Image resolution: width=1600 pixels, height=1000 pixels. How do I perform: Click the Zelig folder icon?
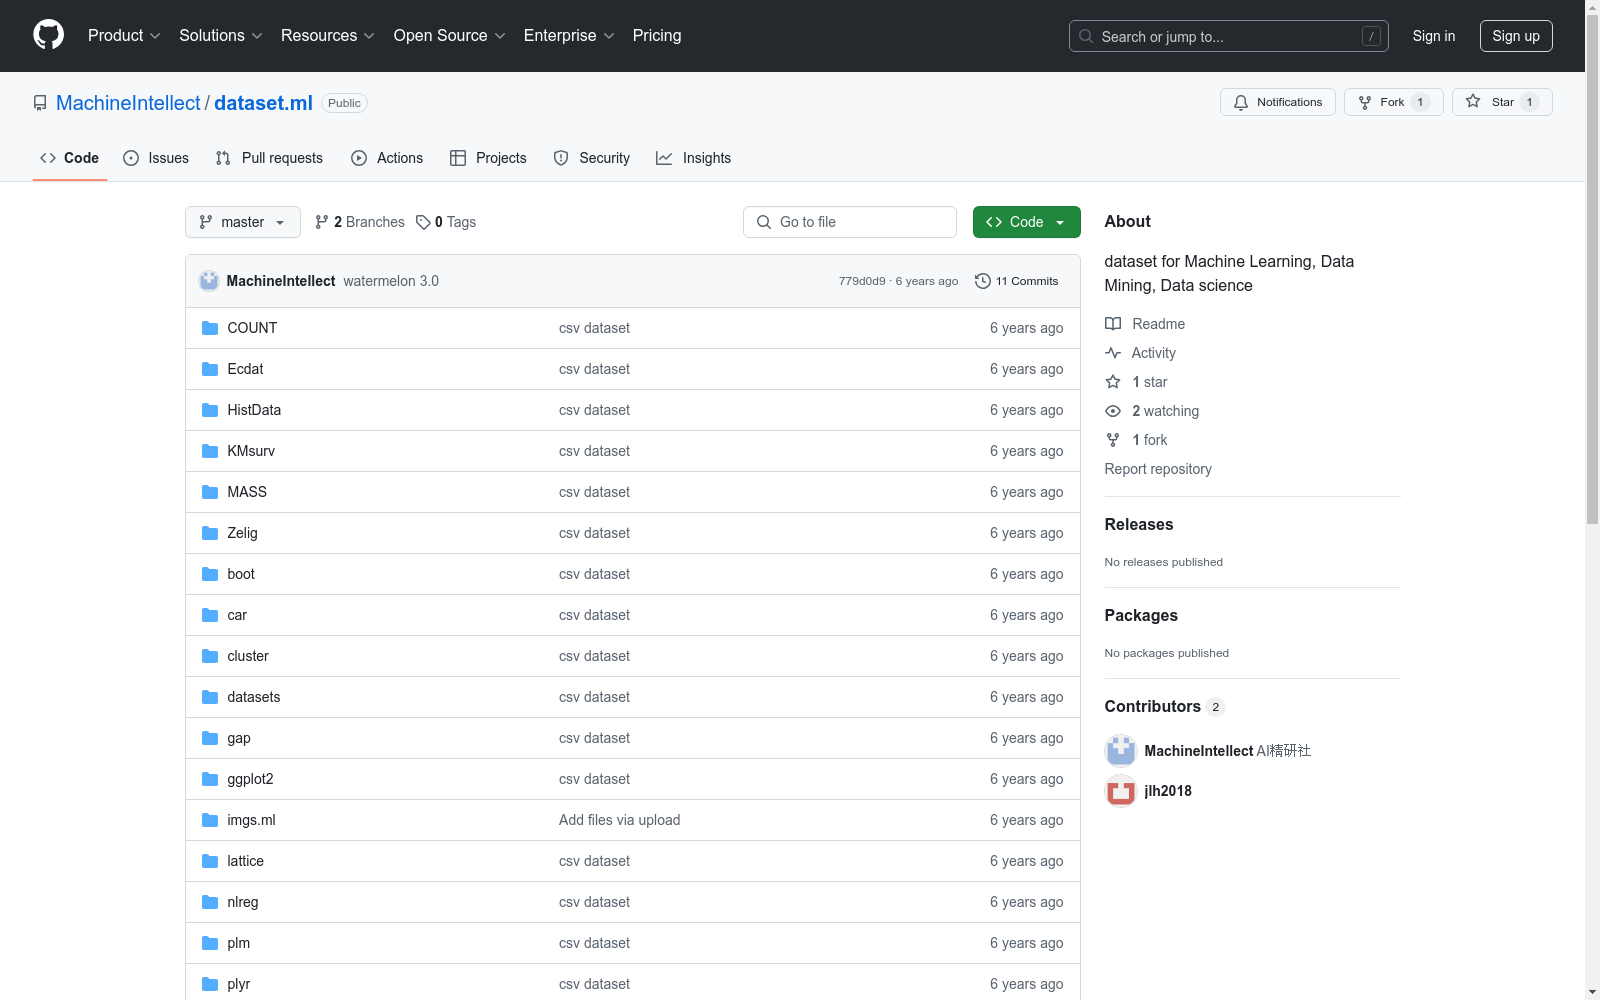point(210,533)
